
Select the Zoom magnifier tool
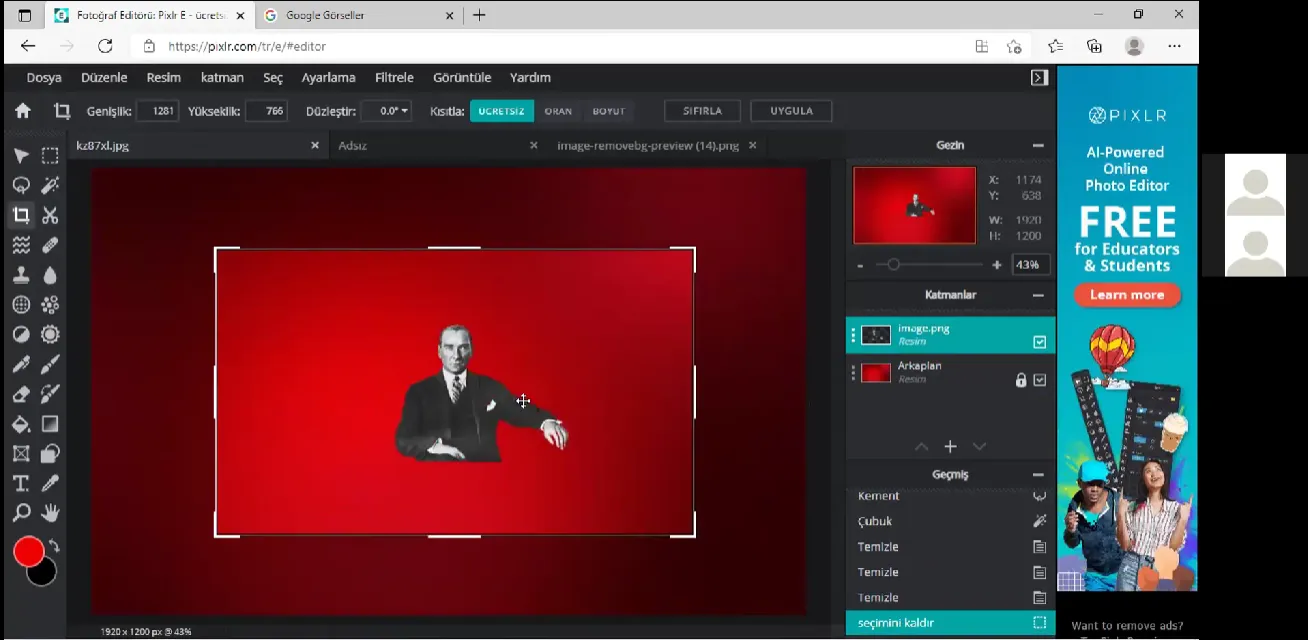[21, 513]
